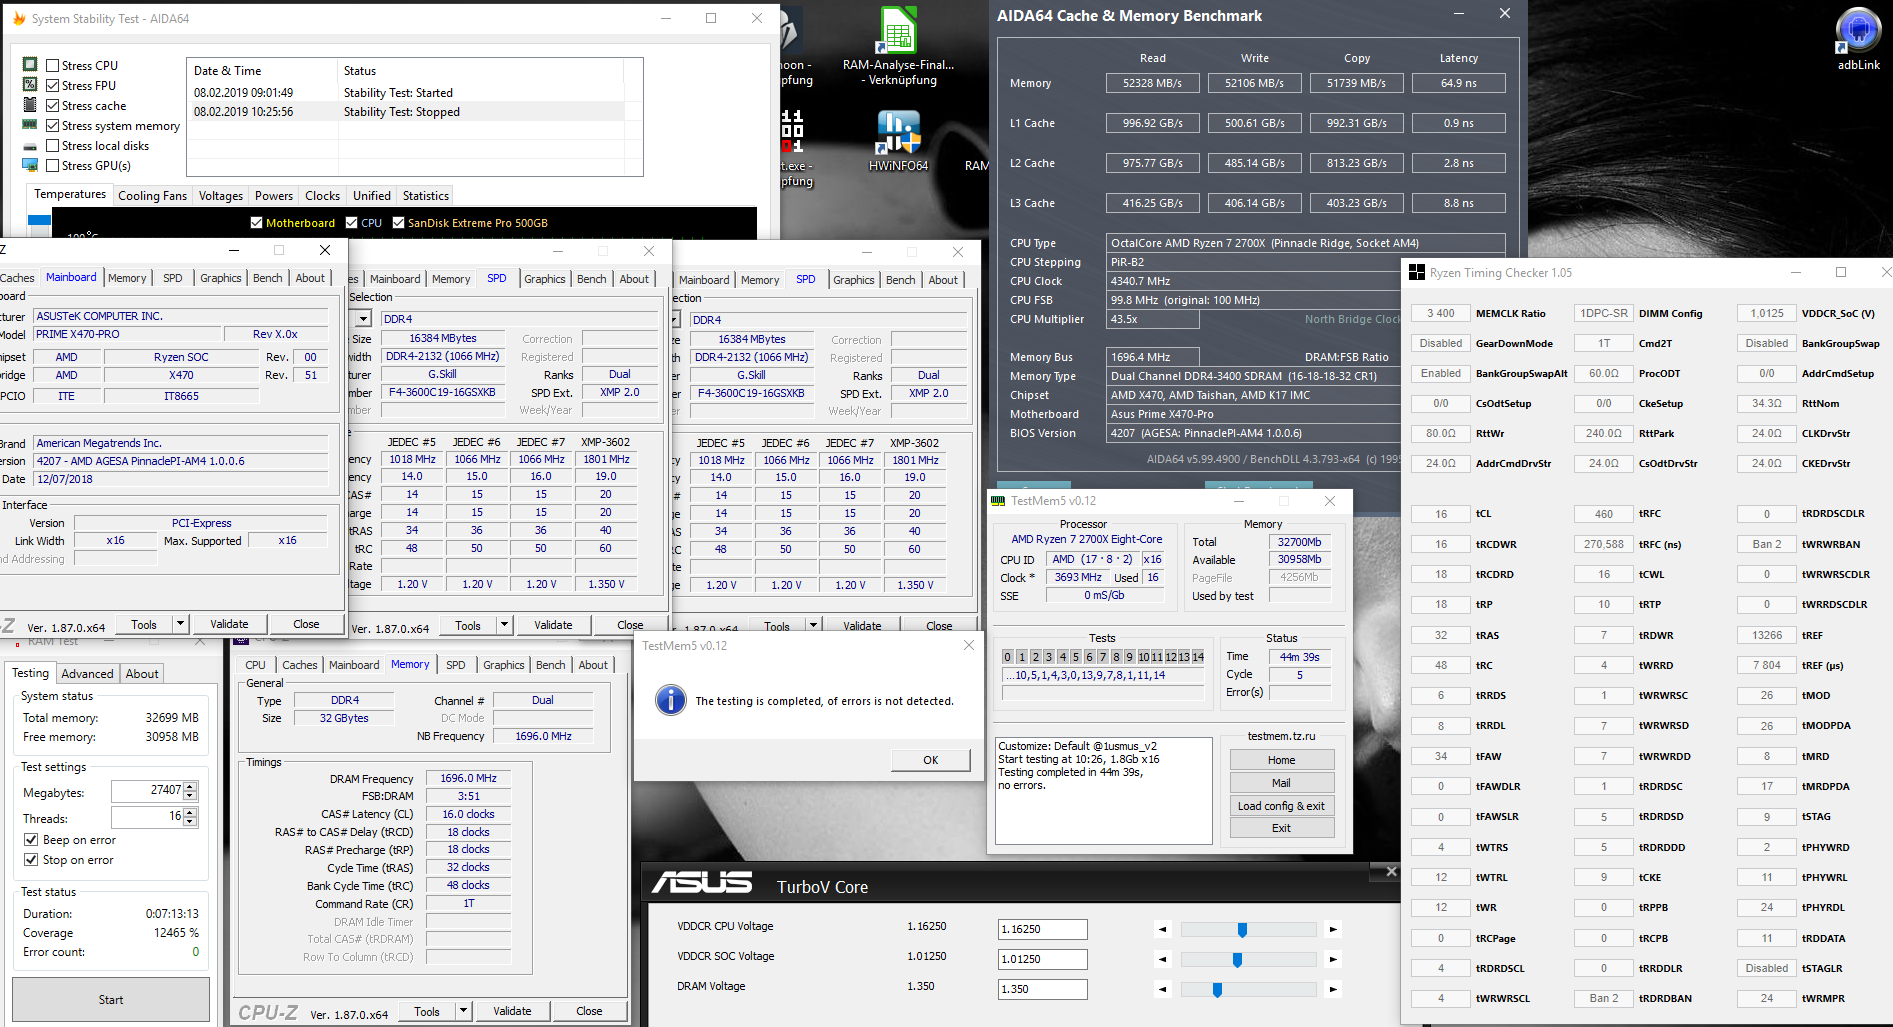Adjust the VDDCR SOC Voltage slider

pyautogui.click(x=1237, y=960)
